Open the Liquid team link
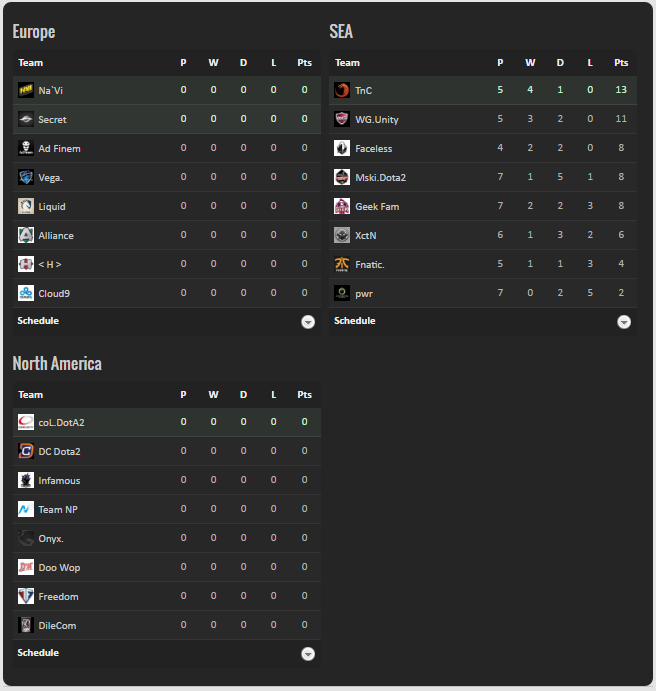 [x=52, y=207]
